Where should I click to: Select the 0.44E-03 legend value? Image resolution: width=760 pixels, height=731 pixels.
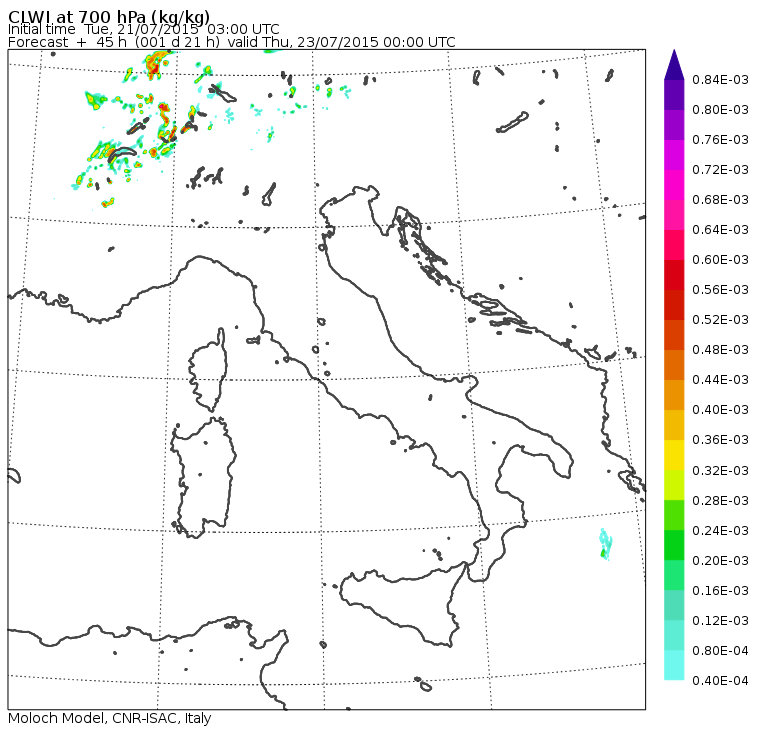point(720,380)
